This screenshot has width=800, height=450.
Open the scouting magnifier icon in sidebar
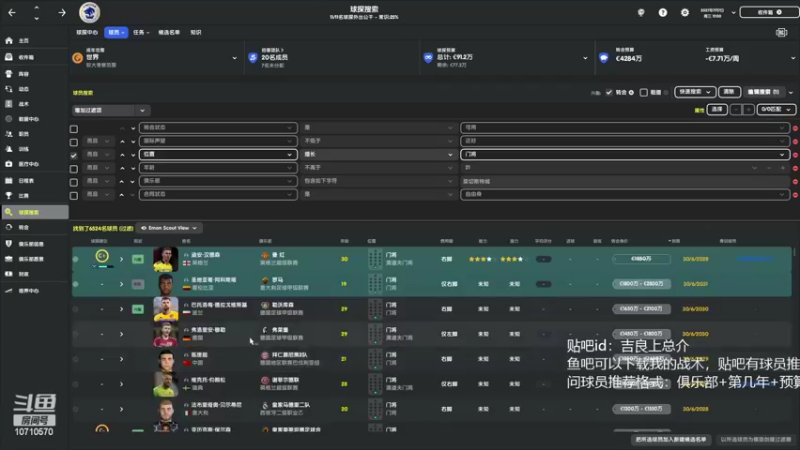[x=9, y=212]
